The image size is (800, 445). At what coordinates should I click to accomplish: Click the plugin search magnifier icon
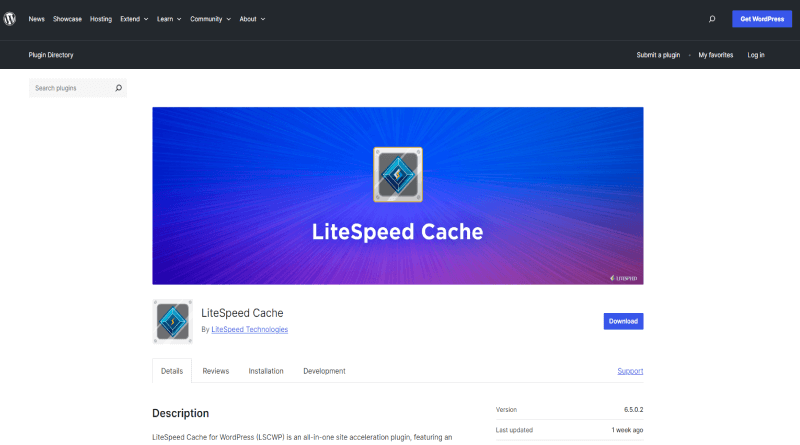click(118, 88)
